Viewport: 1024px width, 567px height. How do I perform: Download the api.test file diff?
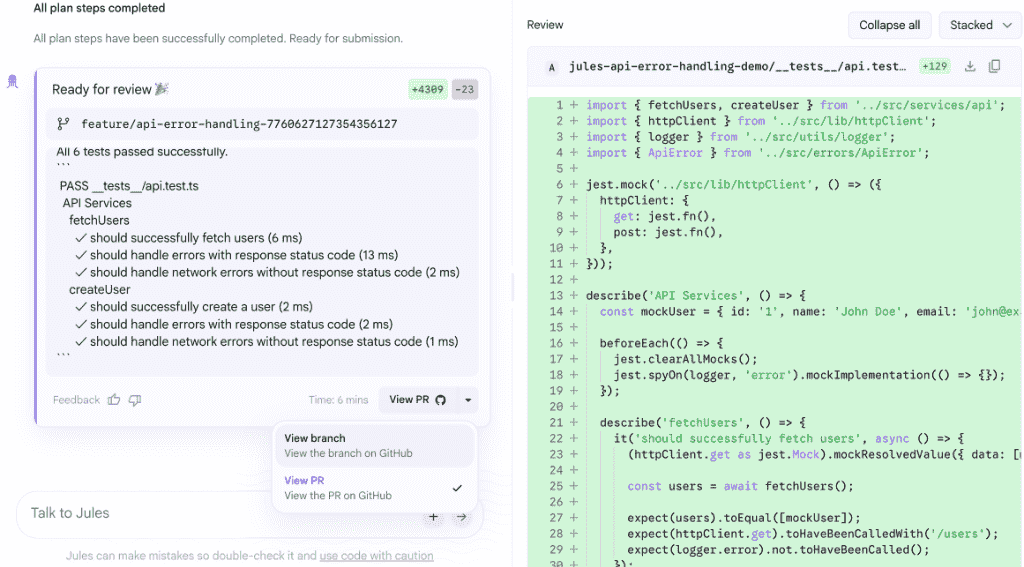pyautogui.click(x=970, y=66)
